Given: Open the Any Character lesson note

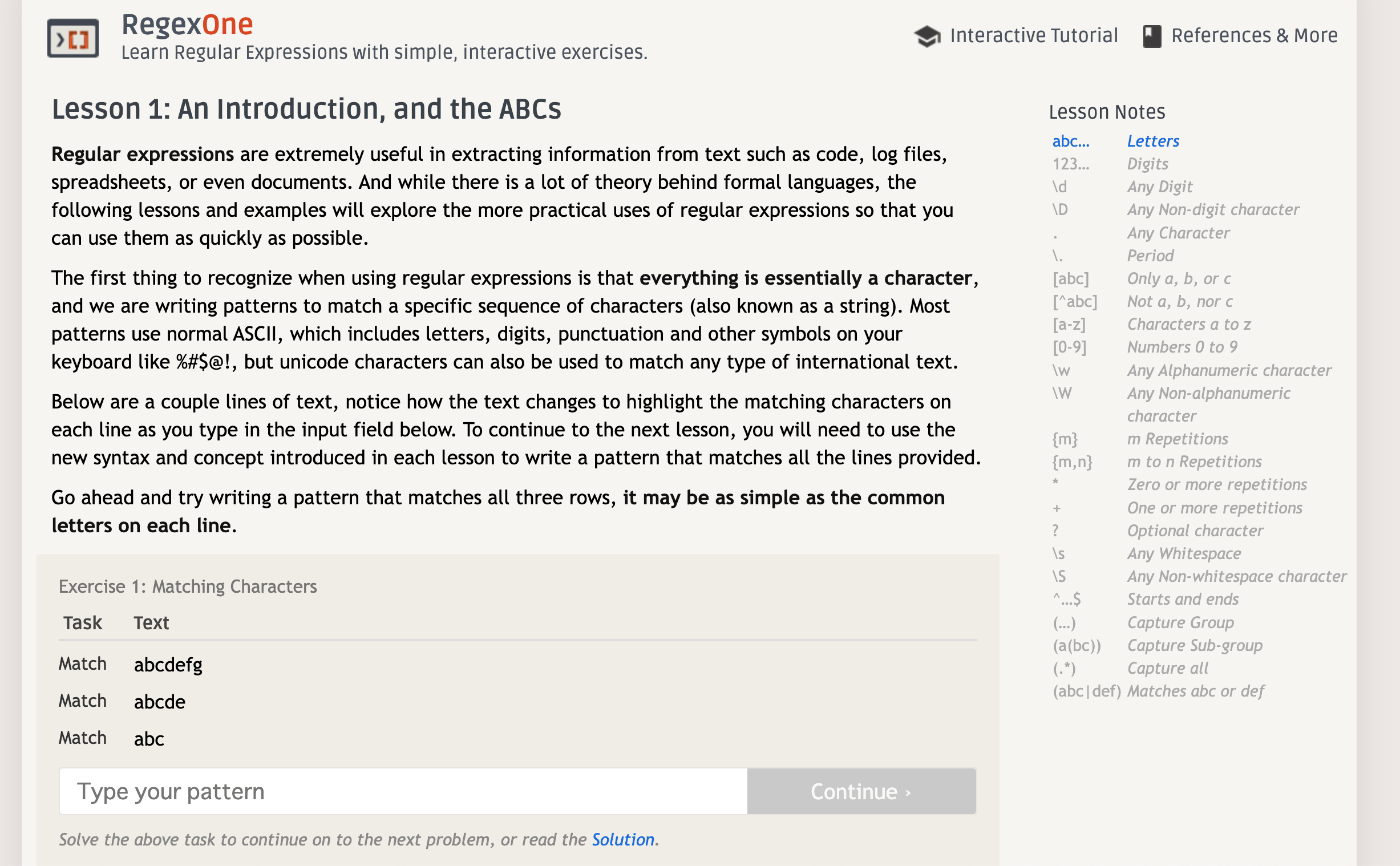Looking at the screenshot, I should (x=1178, y=233).
